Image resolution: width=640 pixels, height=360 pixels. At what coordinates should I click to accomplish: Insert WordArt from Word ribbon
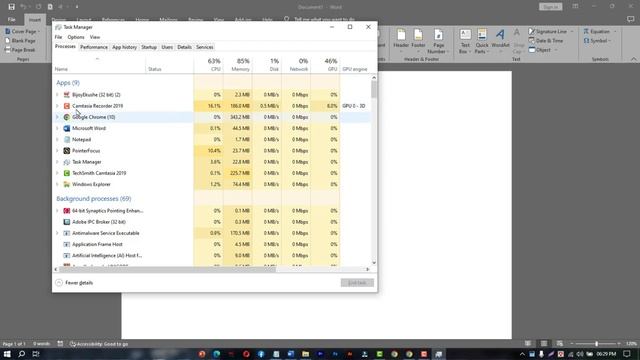(x=500, y=41)
